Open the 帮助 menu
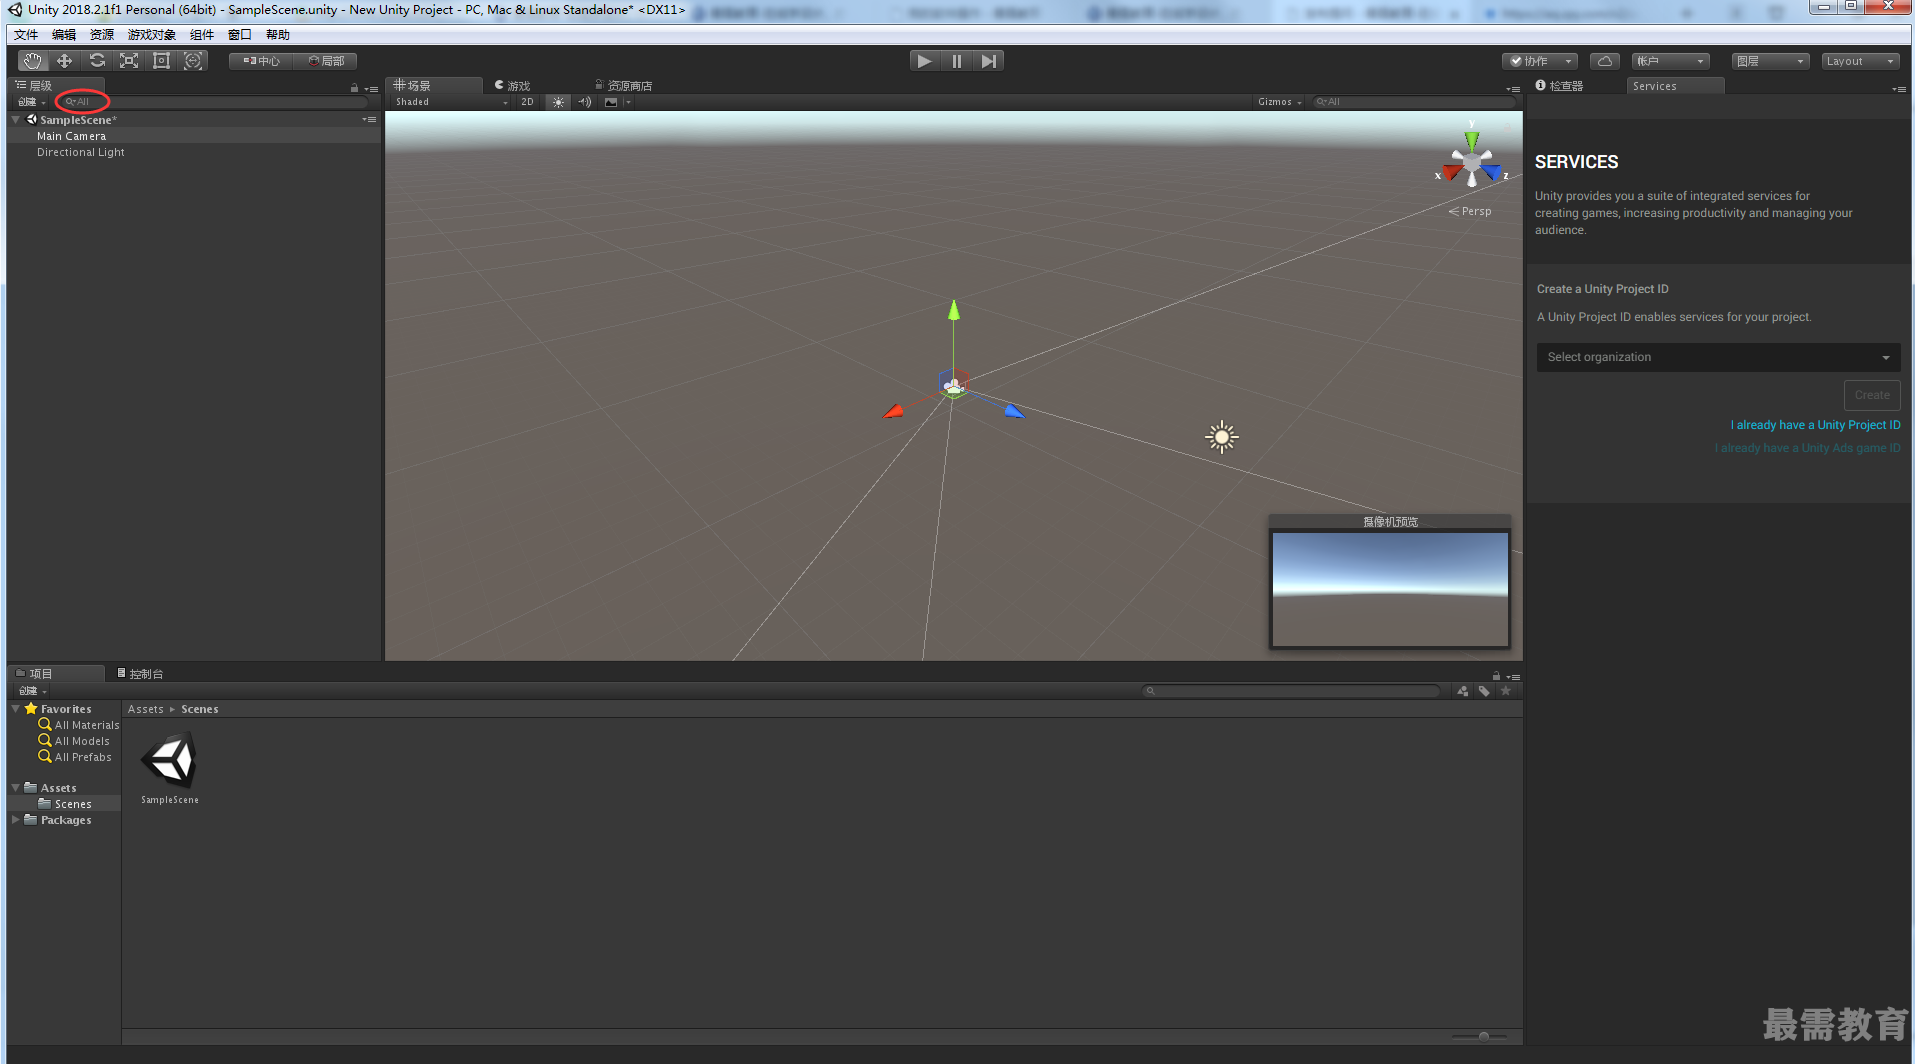 tap(278, 35)
